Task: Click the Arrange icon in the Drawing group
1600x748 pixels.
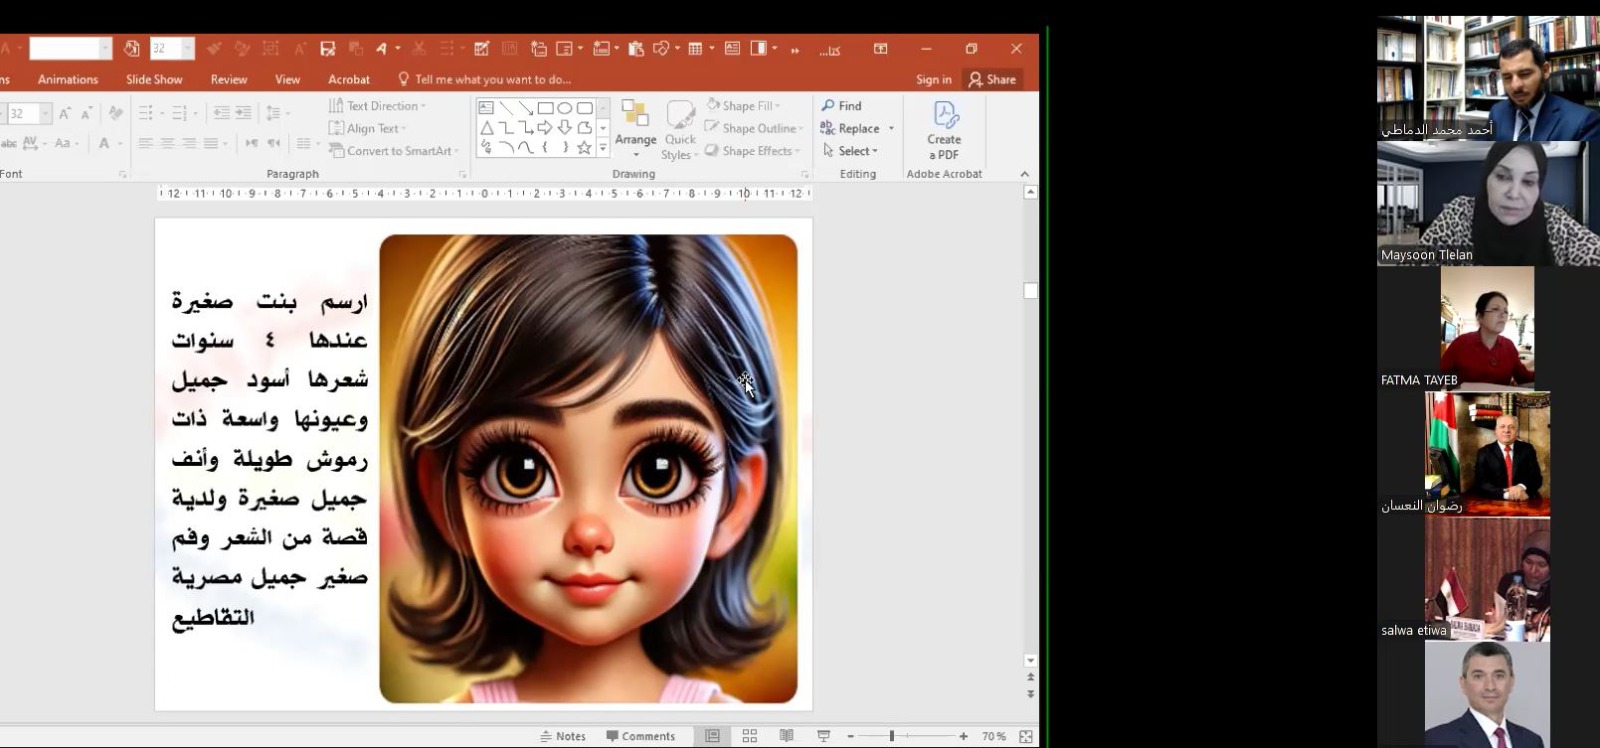Action: 635,114
